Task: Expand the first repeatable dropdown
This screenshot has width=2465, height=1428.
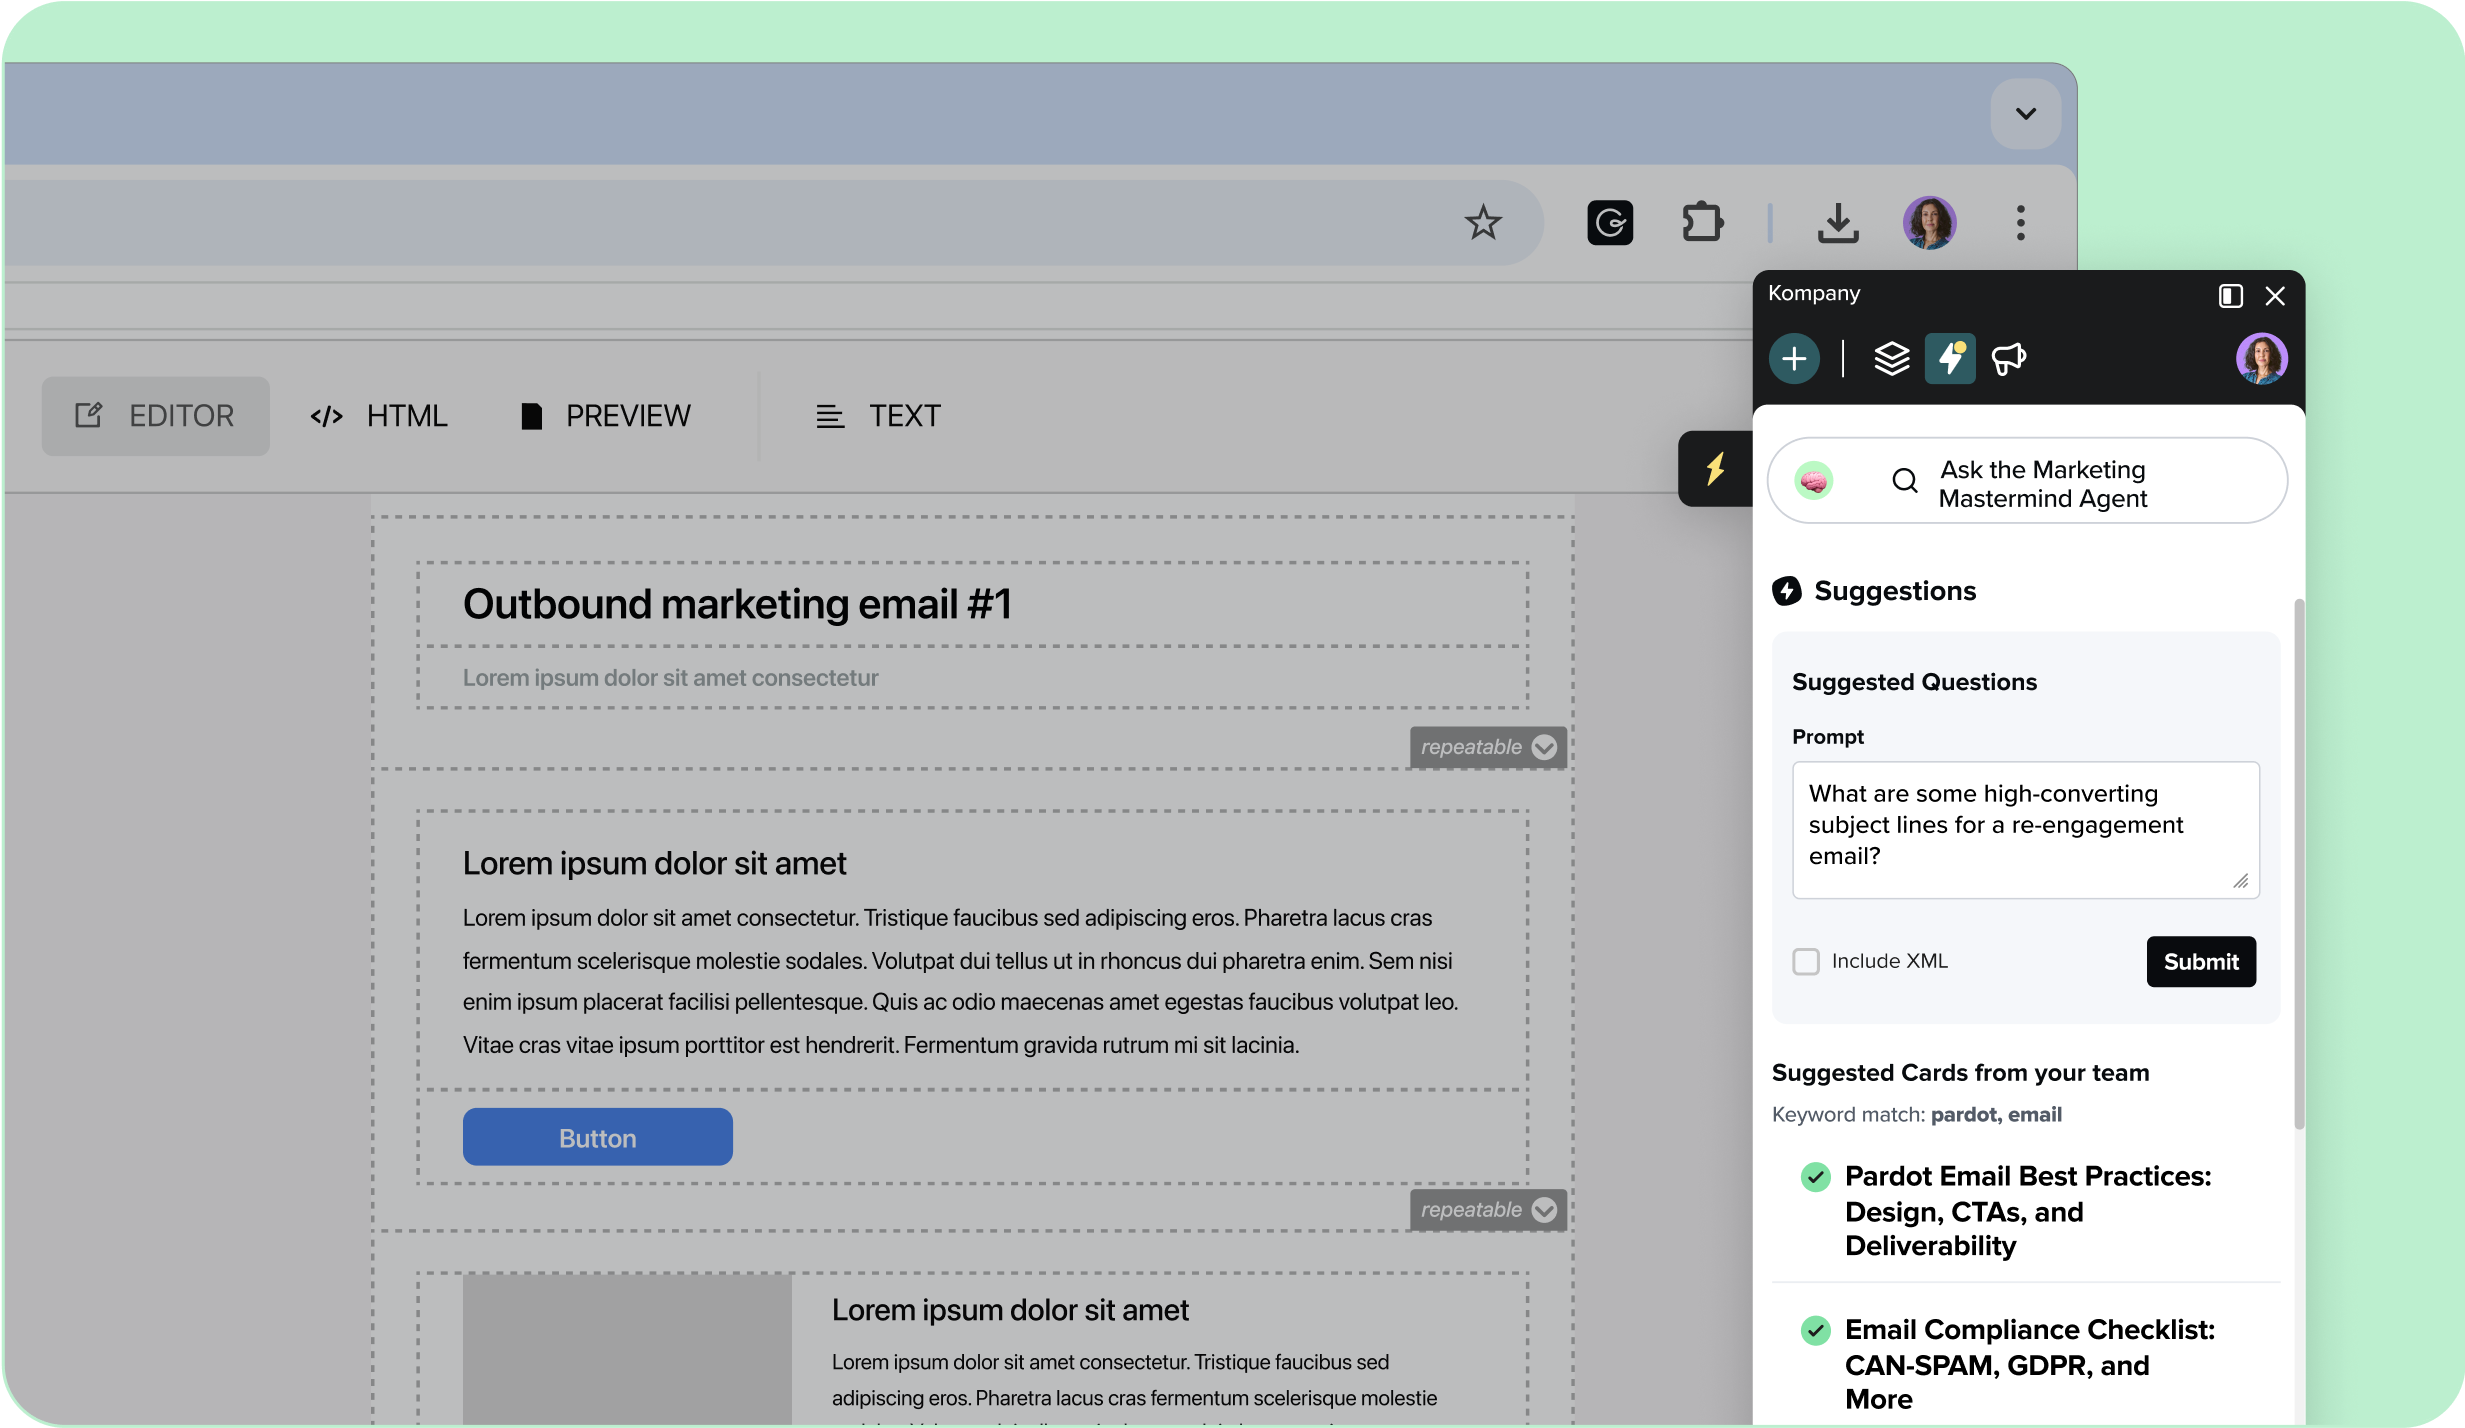Action: point(1544,748)
